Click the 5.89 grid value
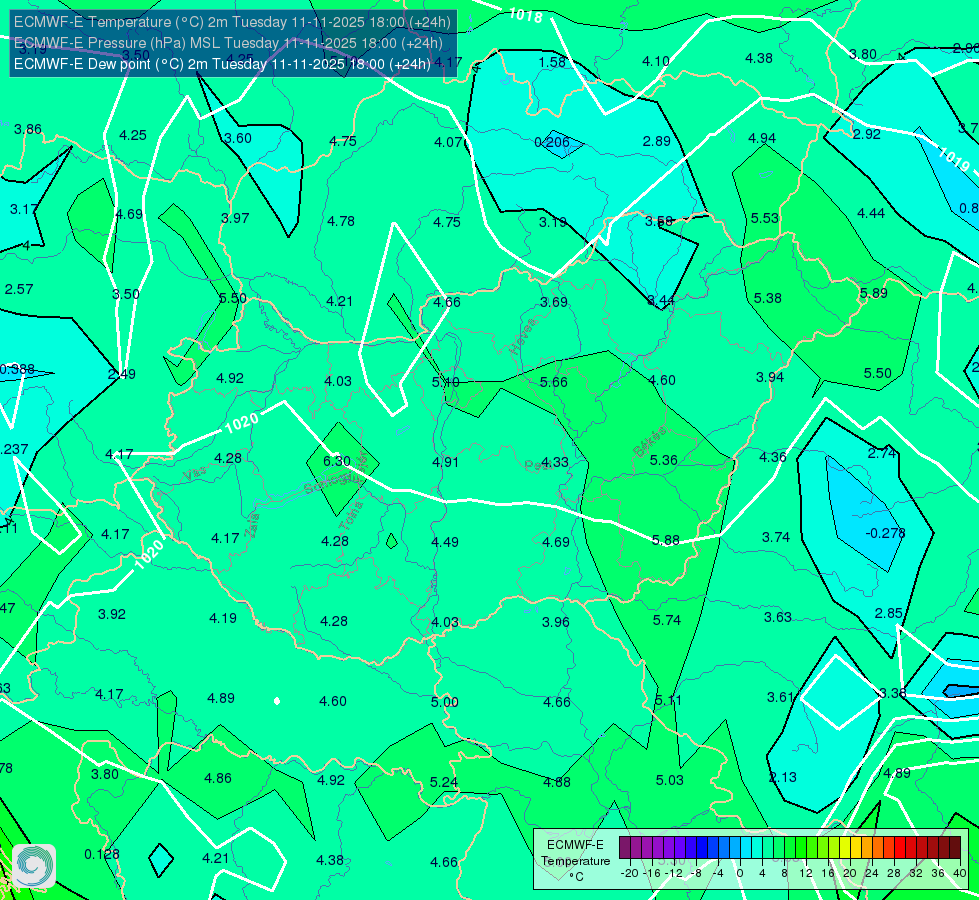 coord(873,294)
